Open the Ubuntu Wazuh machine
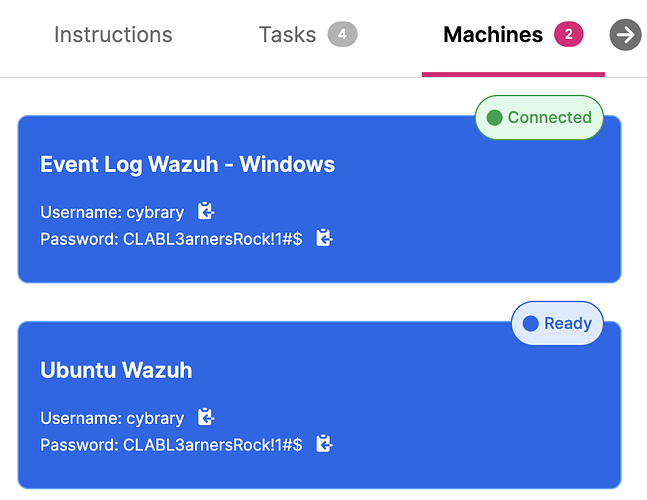 point(116,370)
